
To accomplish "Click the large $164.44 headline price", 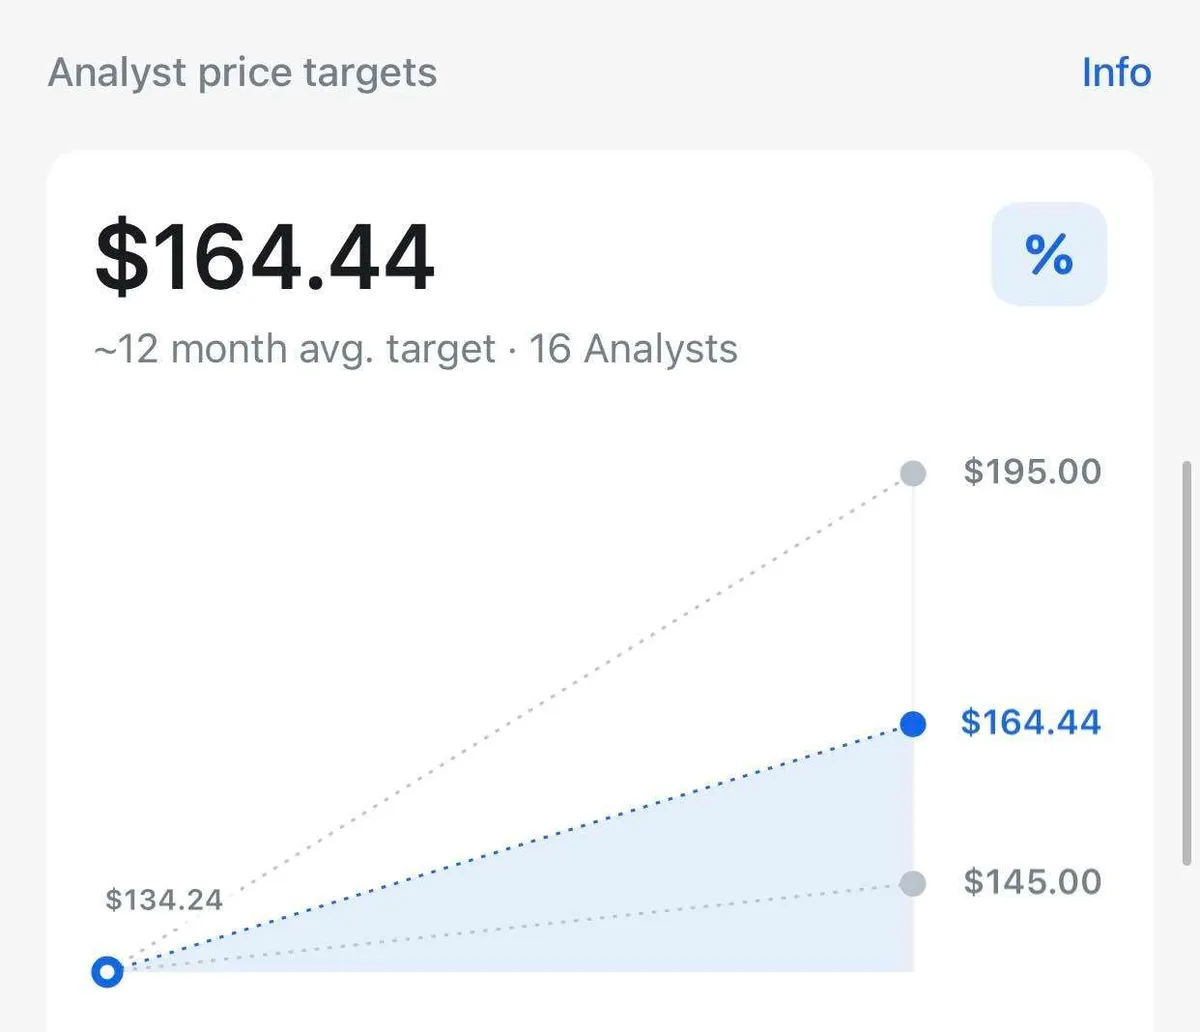I will 265,258.
